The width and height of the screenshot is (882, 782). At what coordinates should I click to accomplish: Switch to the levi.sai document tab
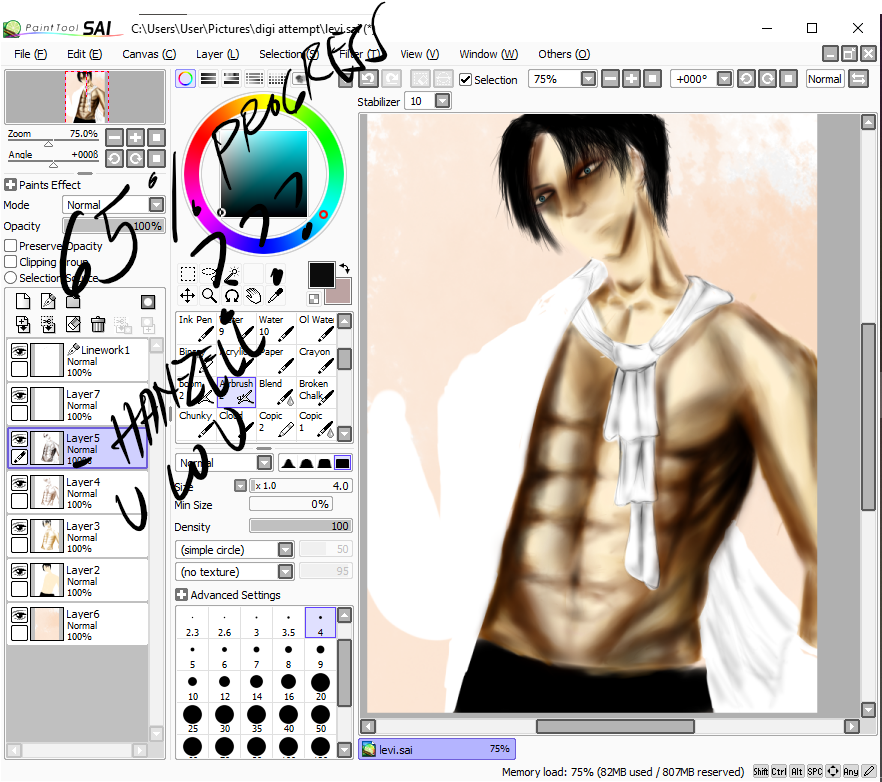pos(436,749)
